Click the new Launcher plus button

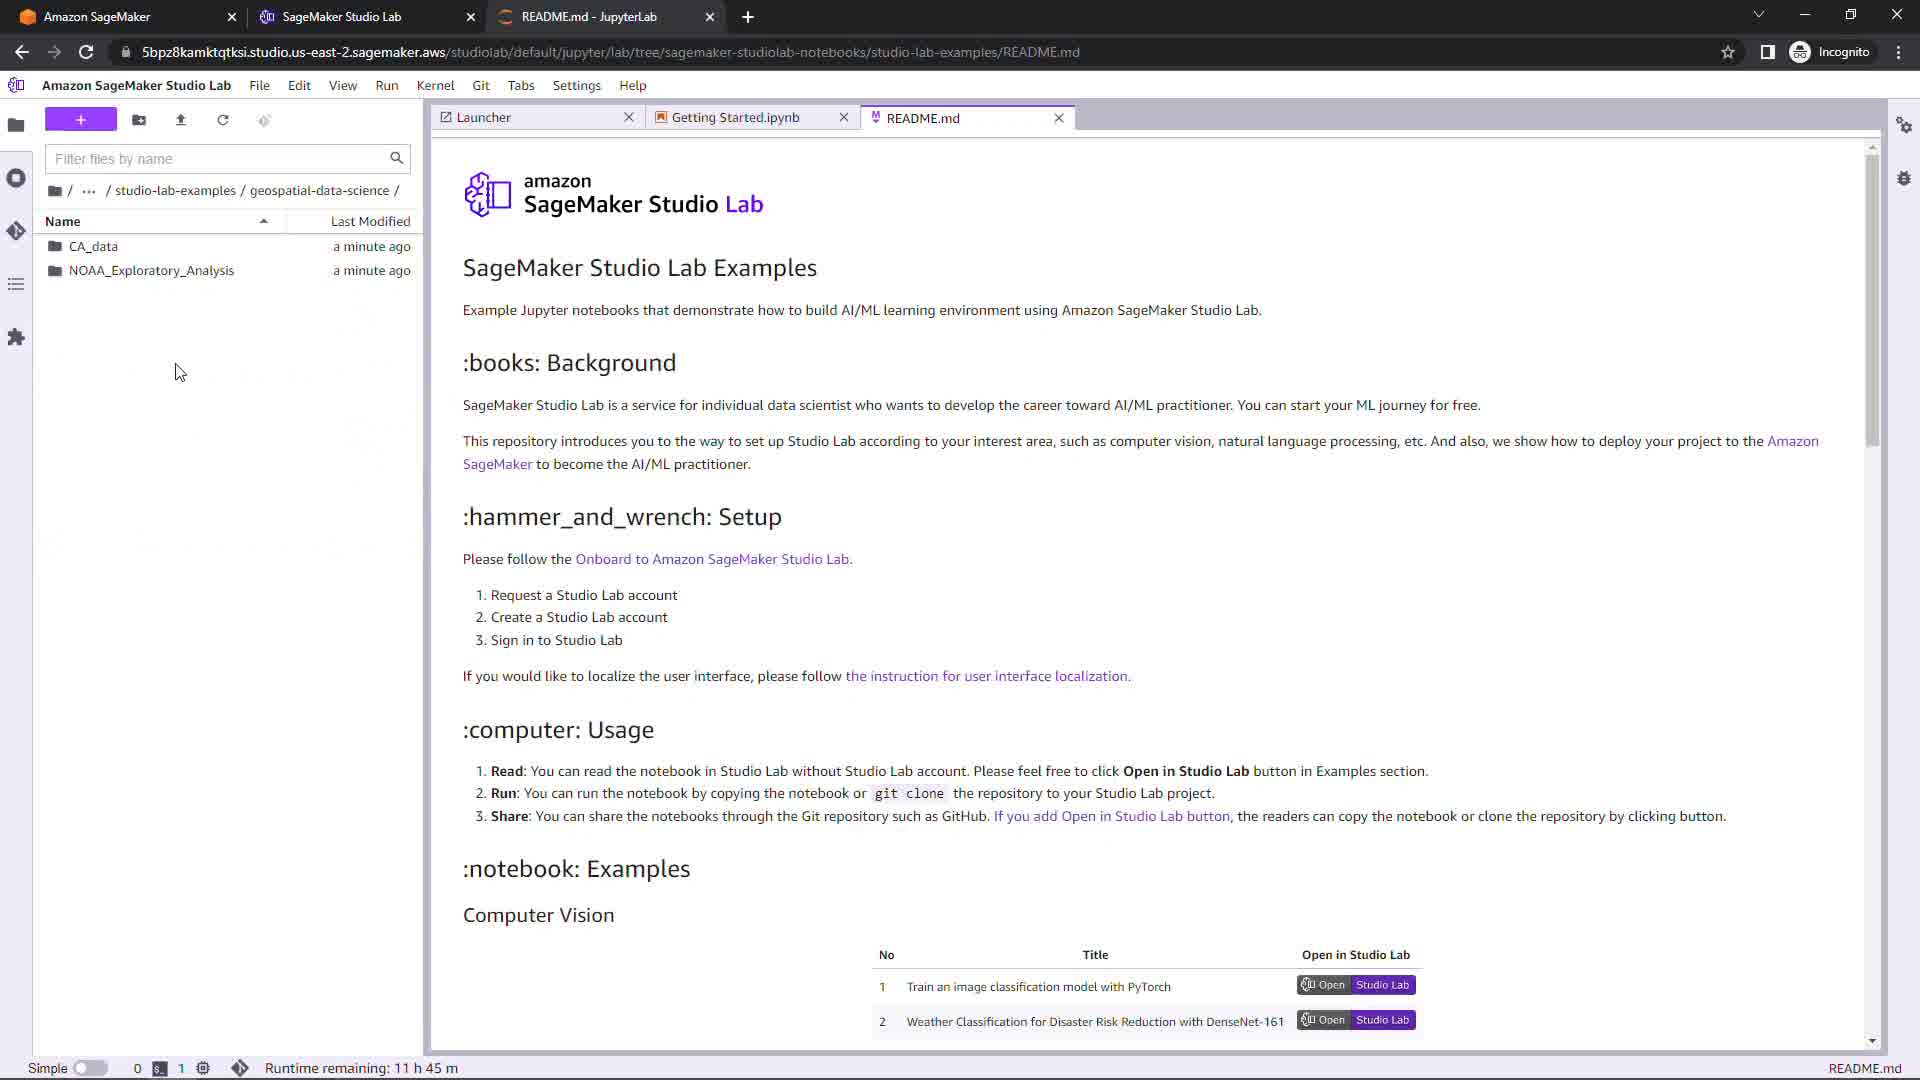[81, 120]
